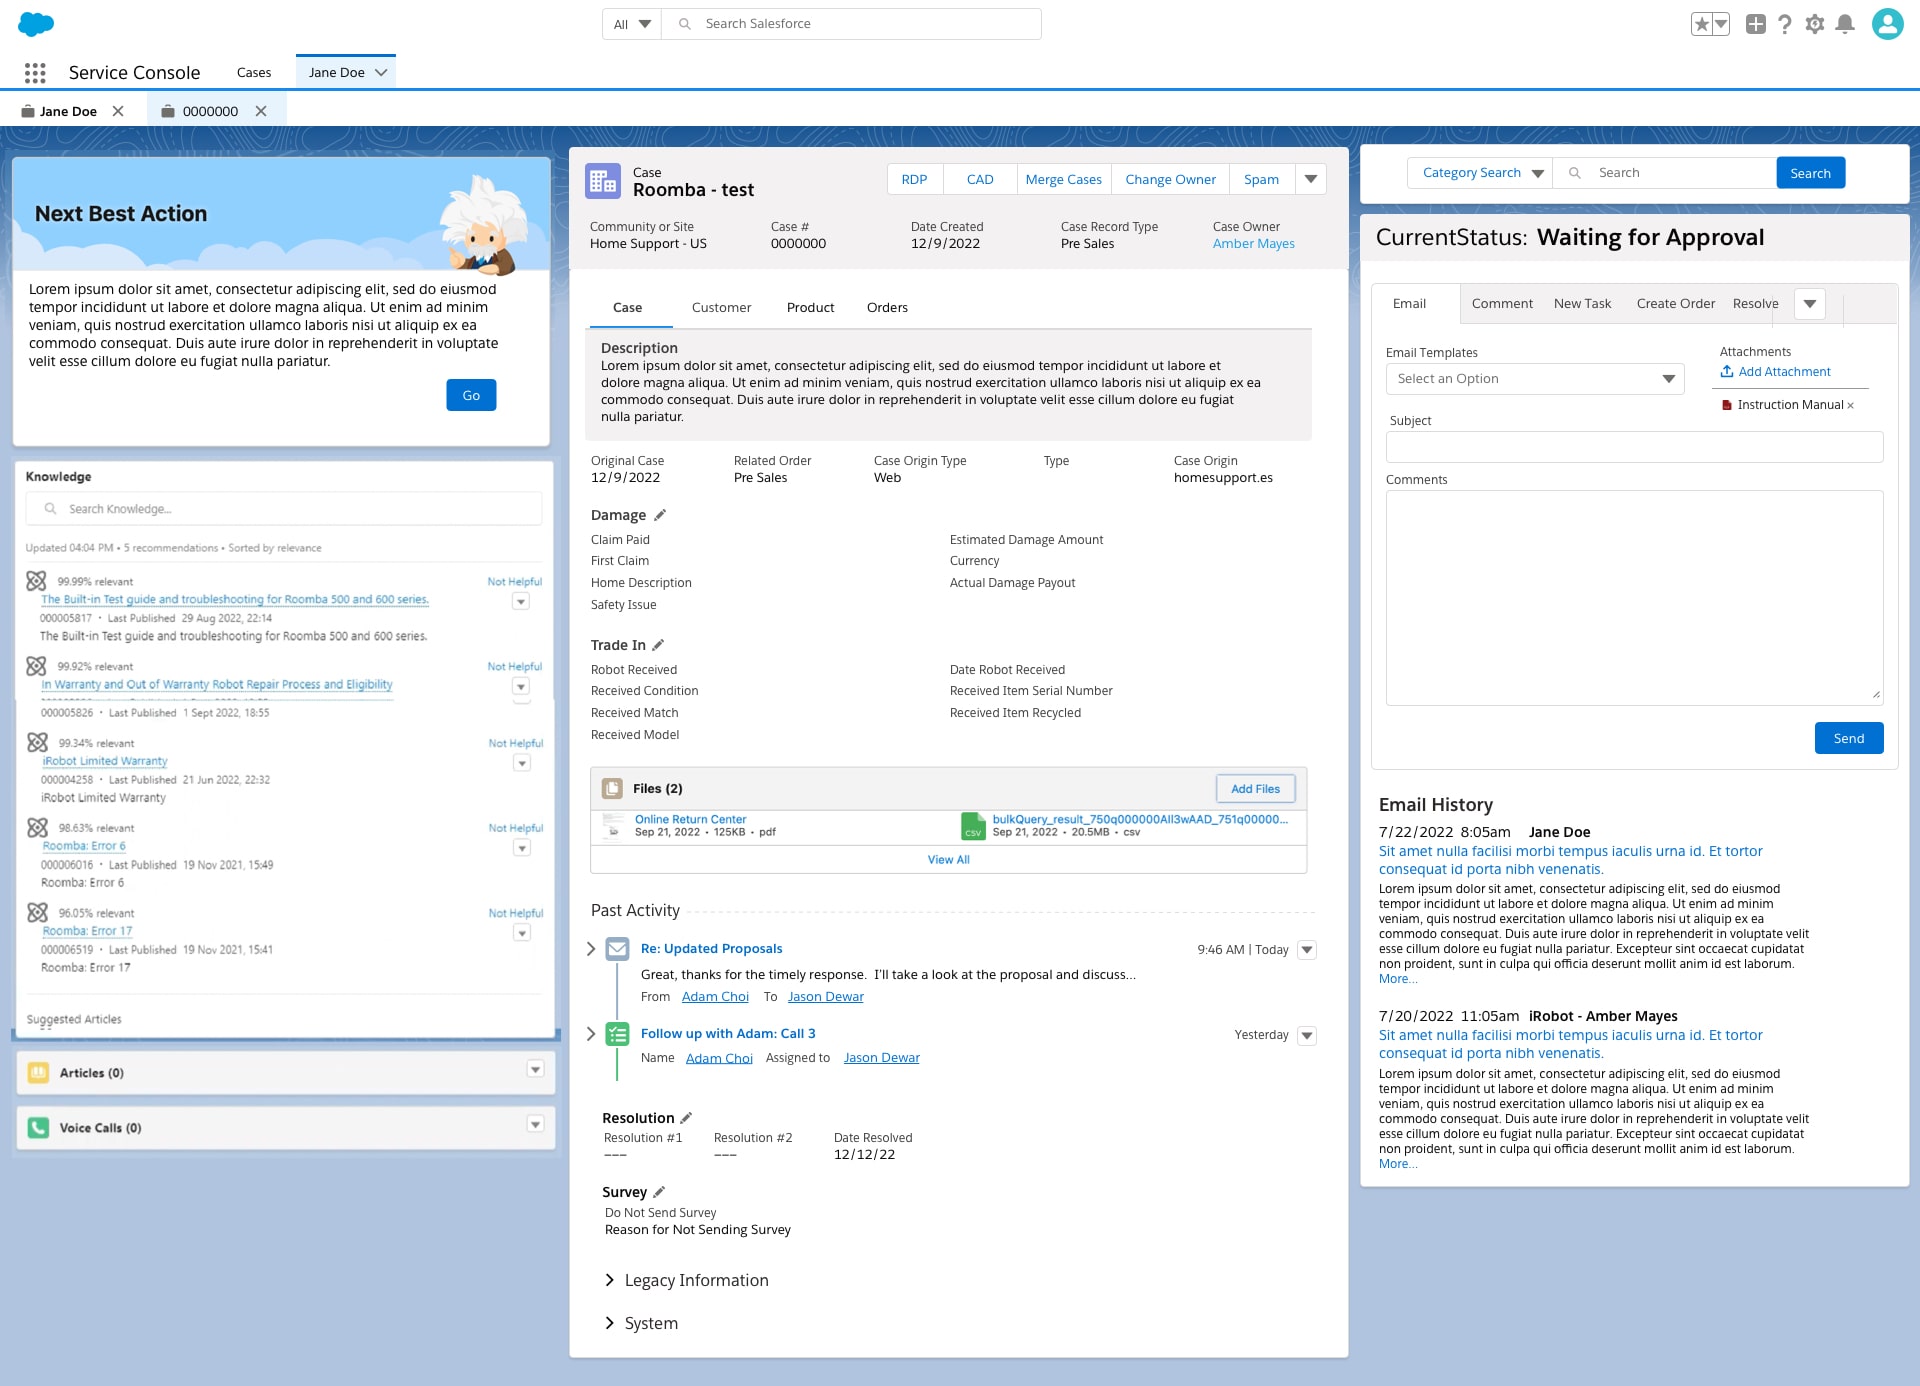Click the Add Files button
Viewport: 1920px width, 1386px height.
(x=1255, y=789)
